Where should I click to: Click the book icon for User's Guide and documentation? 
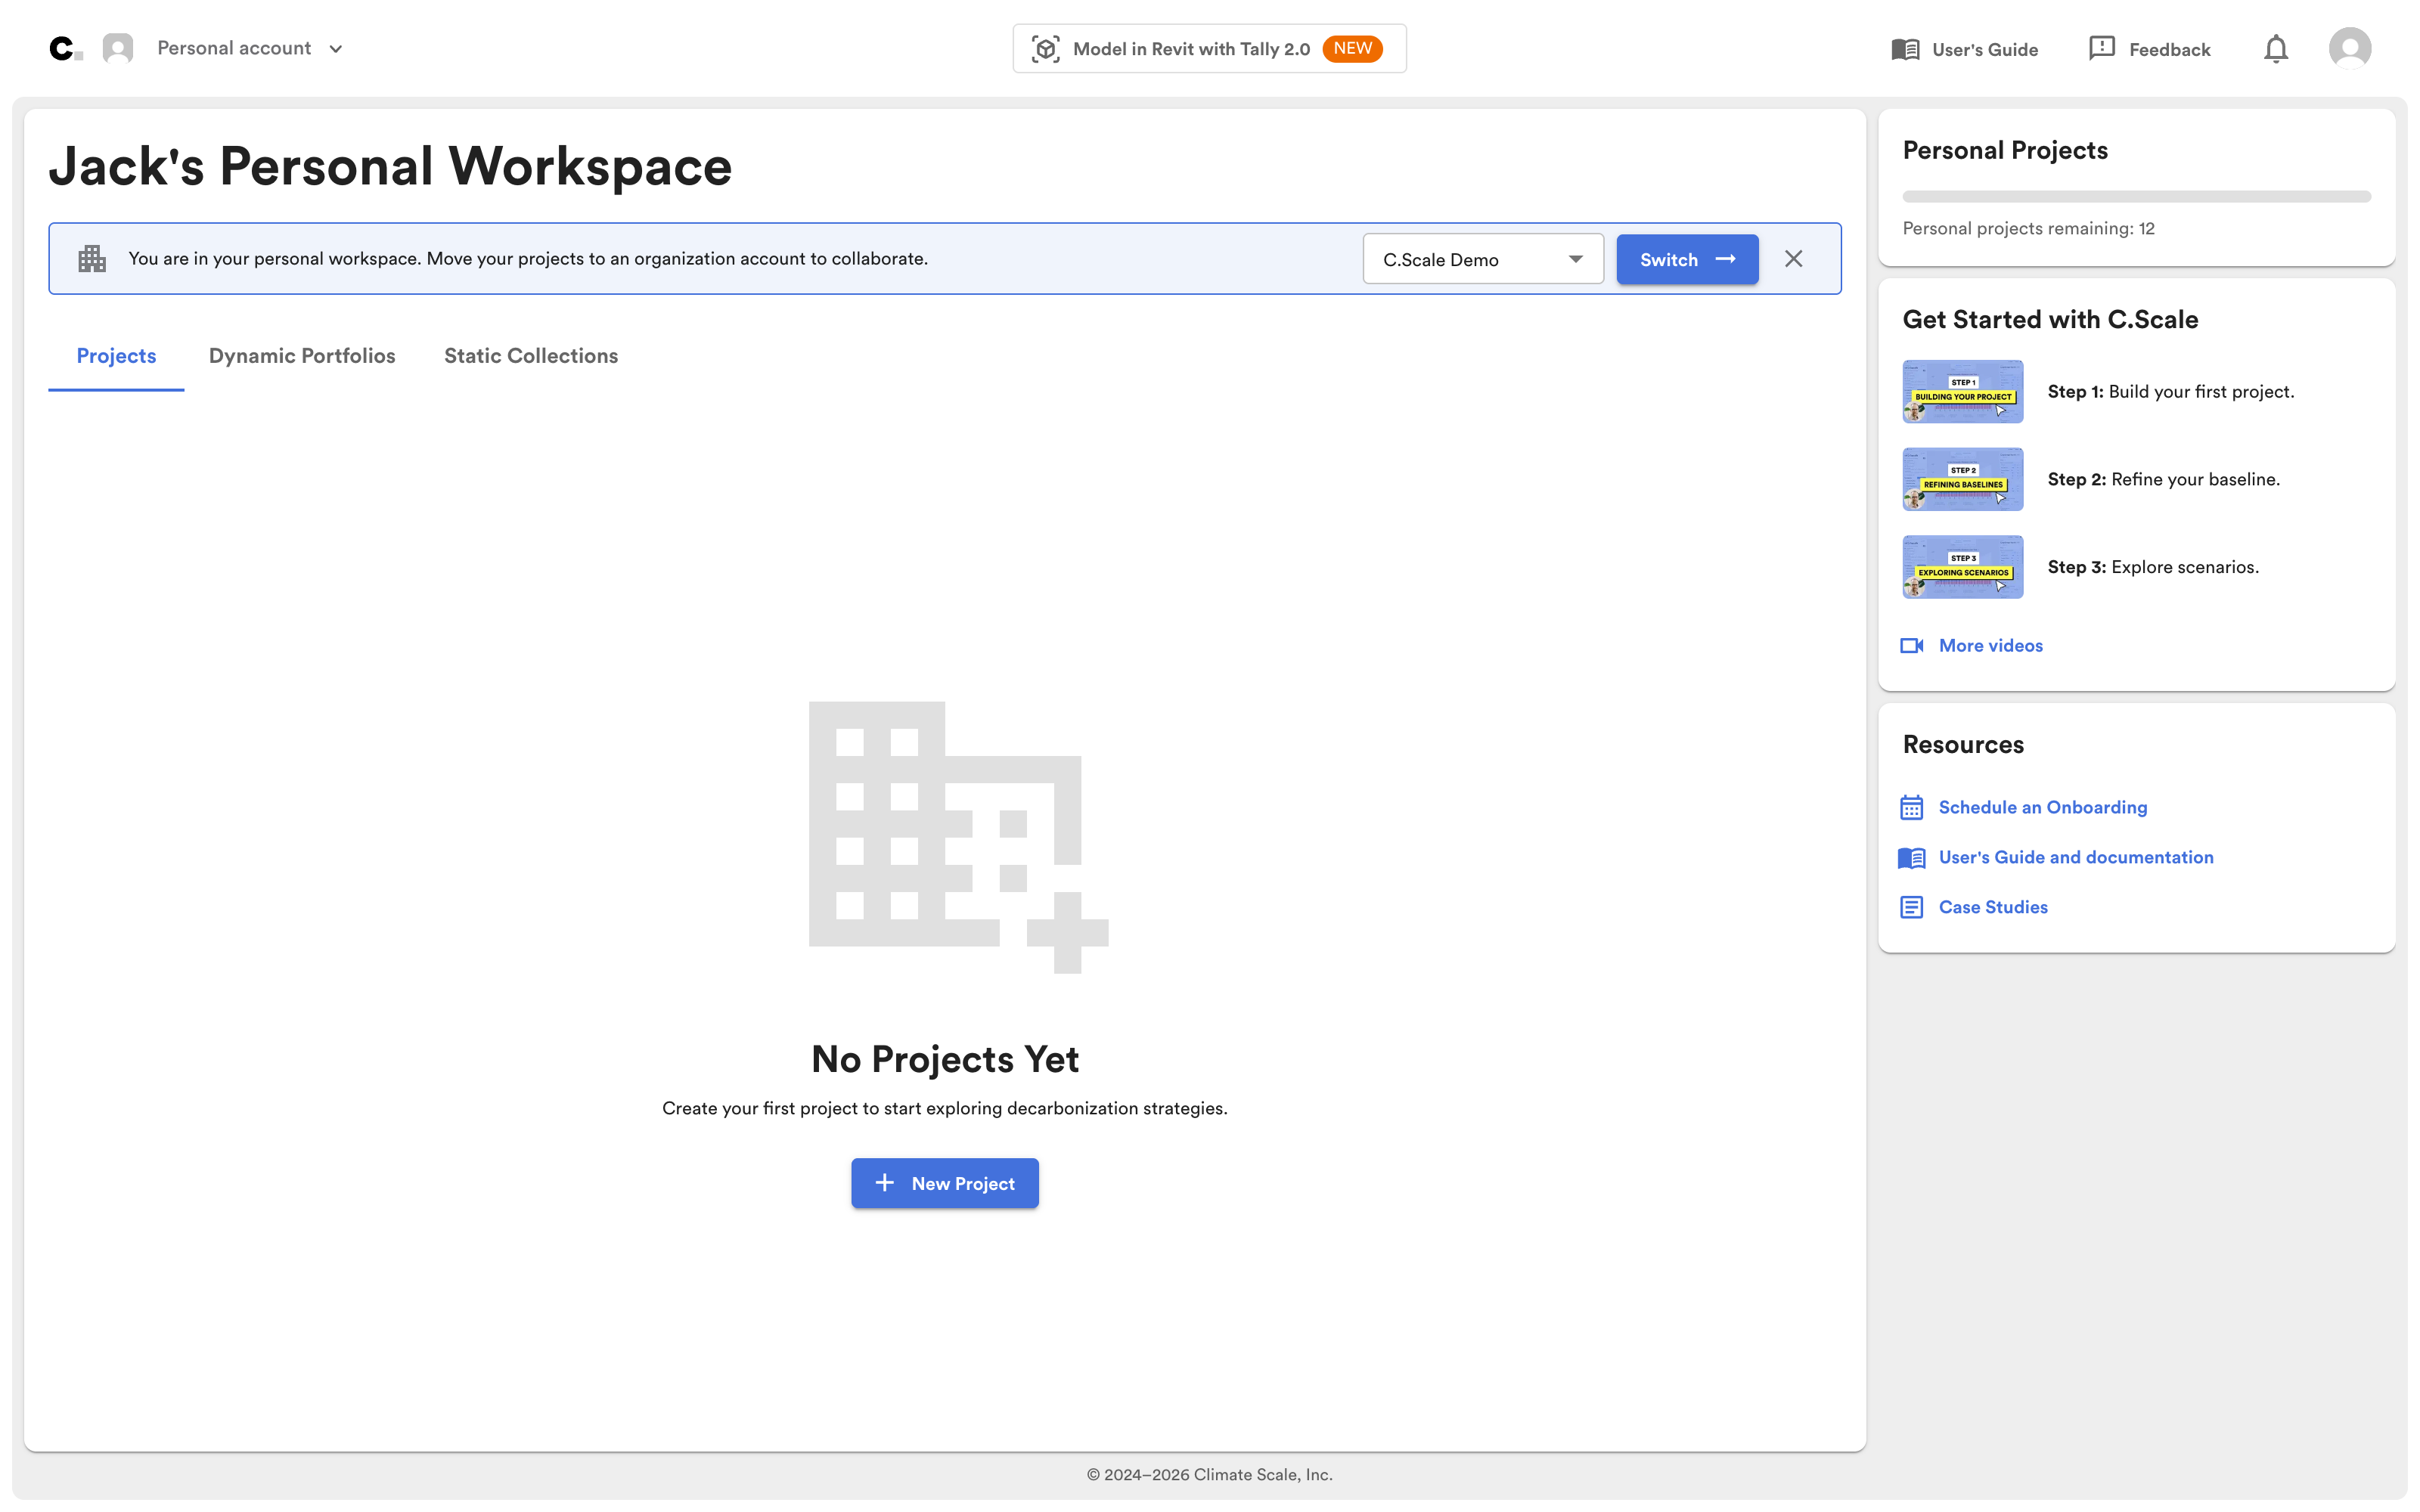pyautogui.click(x=1912, y=858)
